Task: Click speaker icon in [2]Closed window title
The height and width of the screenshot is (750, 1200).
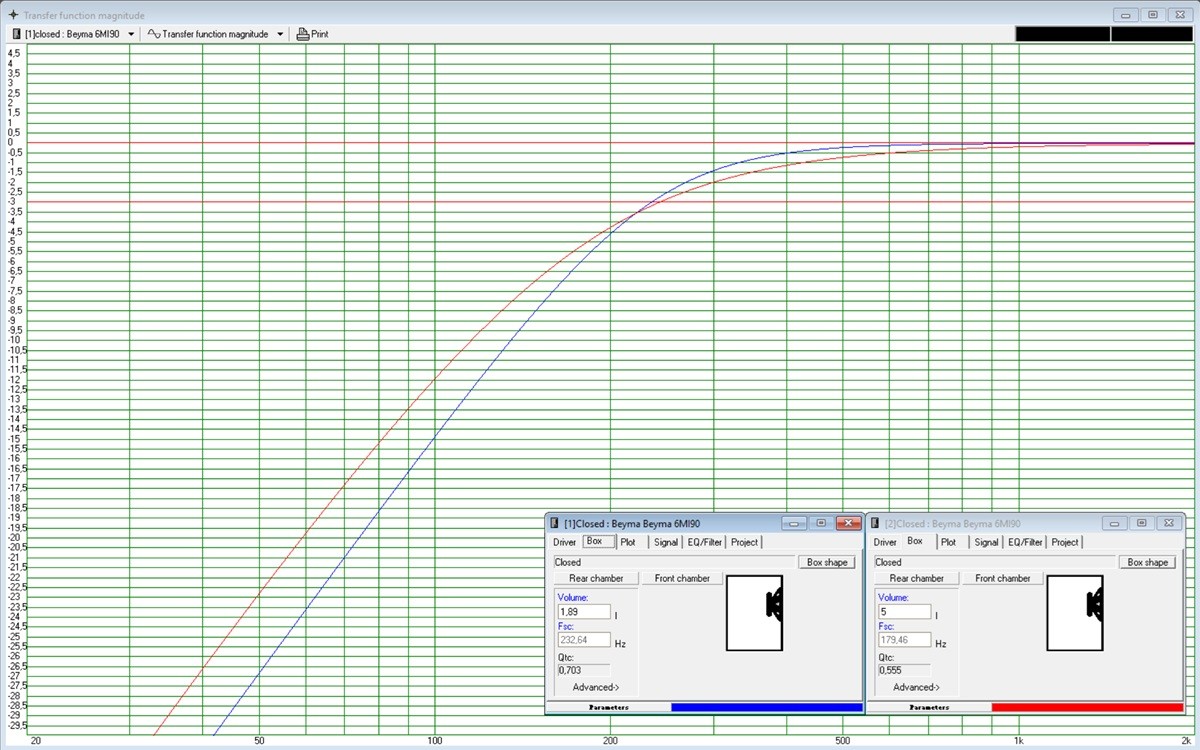Action: click(x=875, y=523)
